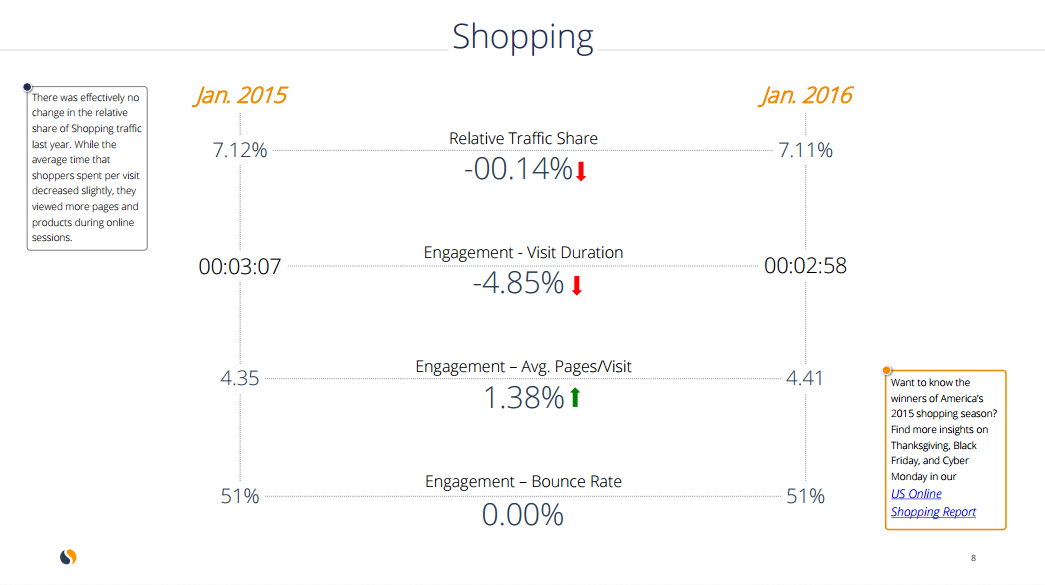
Task: Click the red down arrow beside -4.85%
Action: pyautogui.click(x=576, y=286)
